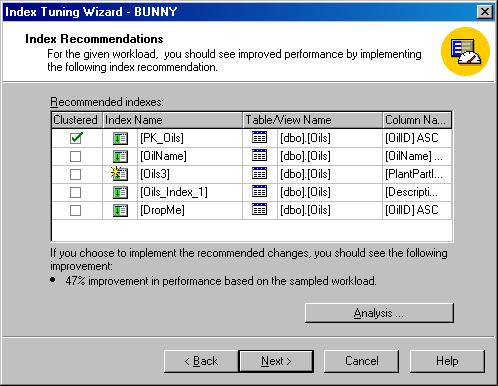Click the 47% improvement in performance line
The width and height of the screenshot is (498, 386).
(x=221, y=281)
